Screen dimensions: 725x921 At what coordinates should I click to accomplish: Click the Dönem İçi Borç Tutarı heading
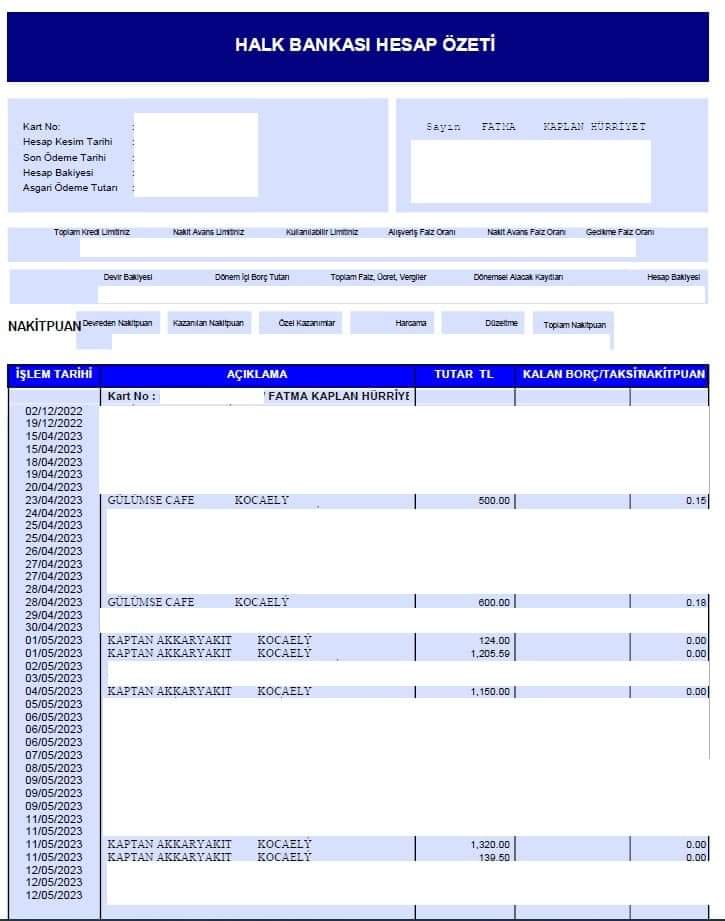point(252,277)
